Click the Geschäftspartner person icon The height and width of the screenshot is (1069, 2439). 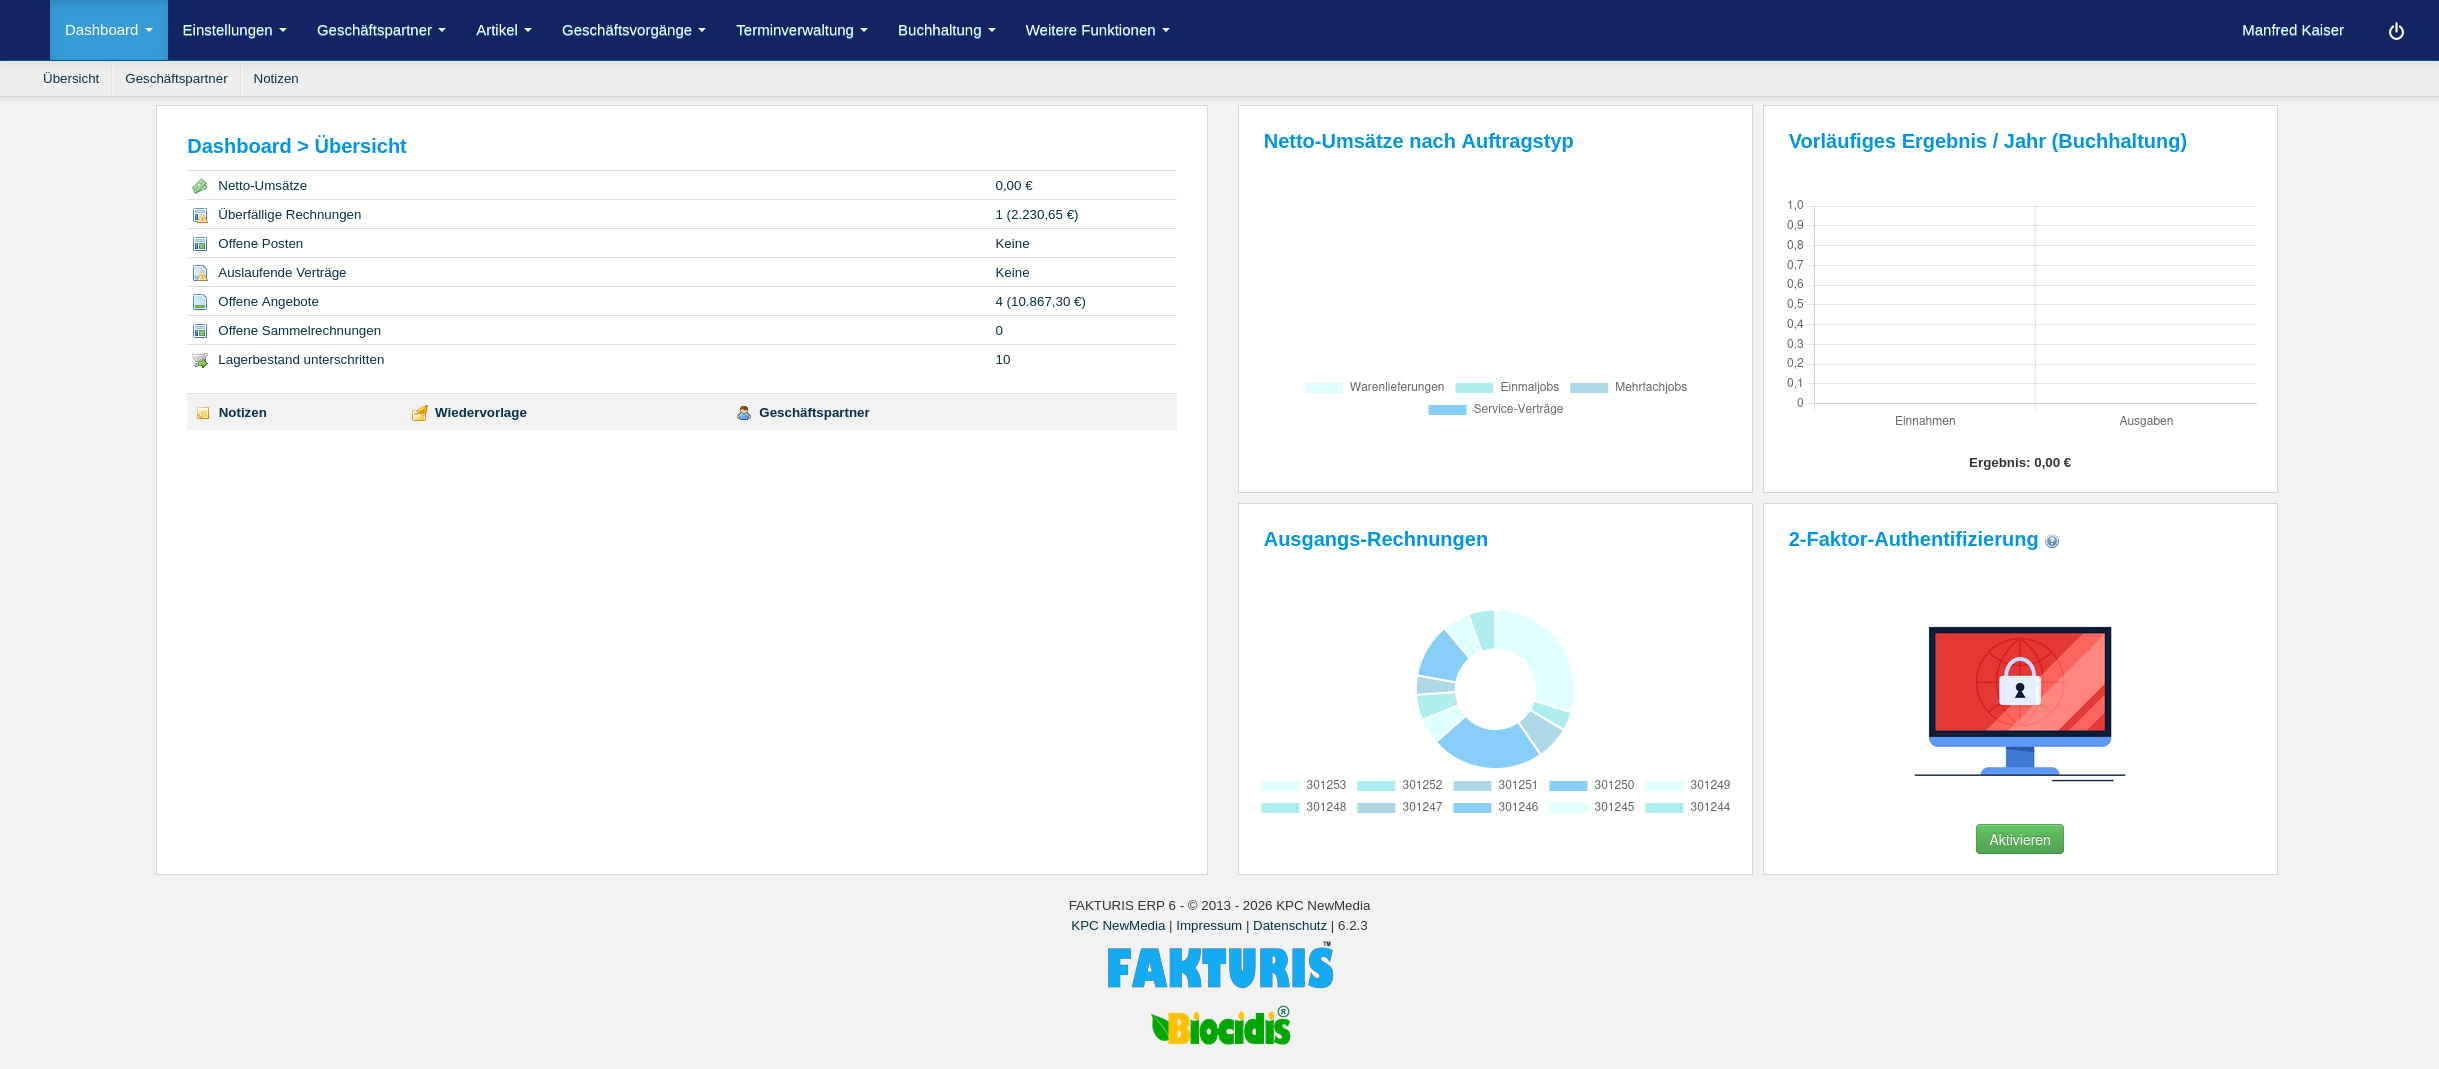[x=744, y=413]
